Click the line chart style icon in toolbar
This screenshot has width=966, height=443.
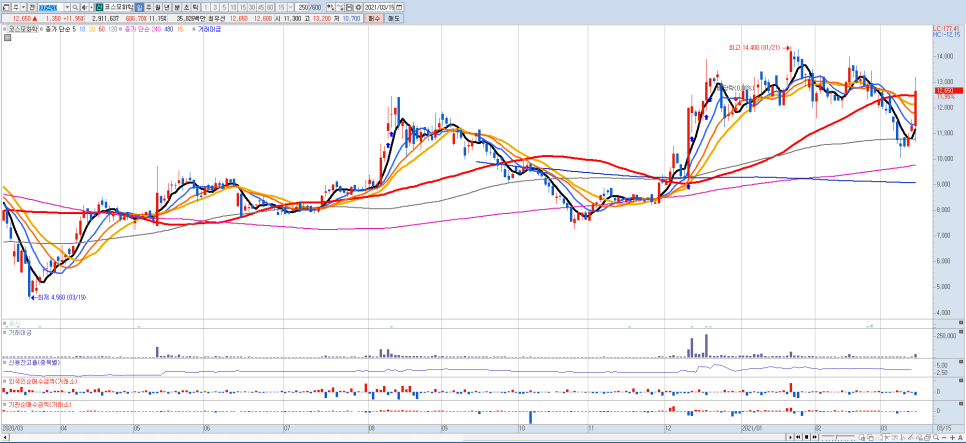(x=339, y=7)
